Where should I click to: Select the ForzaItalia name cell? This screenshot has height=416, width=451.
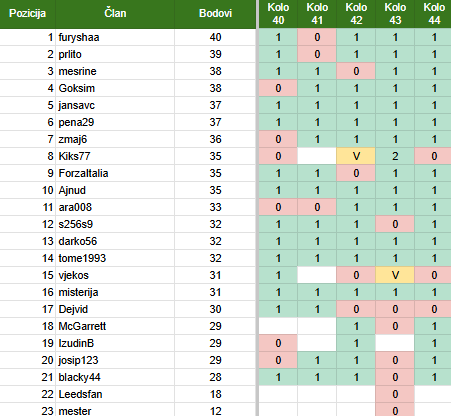coord(115,173)
